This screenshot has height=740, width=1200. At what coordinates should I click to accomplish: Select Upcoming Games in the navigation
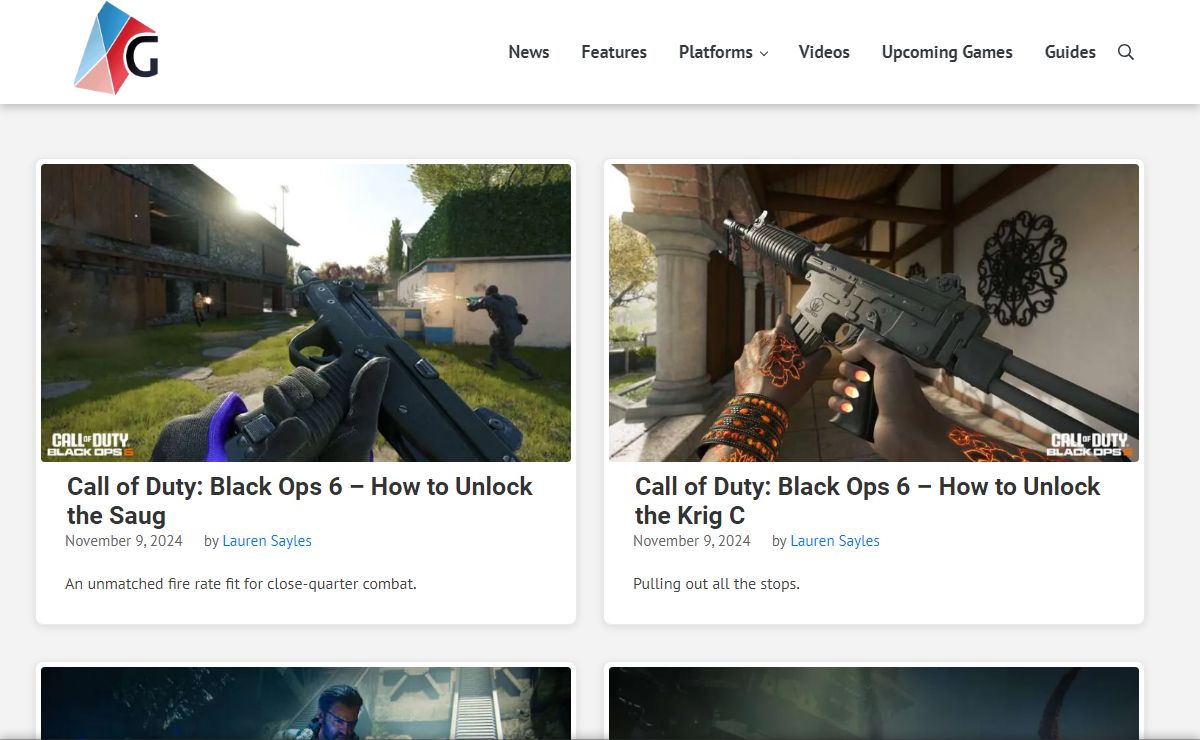947,52
